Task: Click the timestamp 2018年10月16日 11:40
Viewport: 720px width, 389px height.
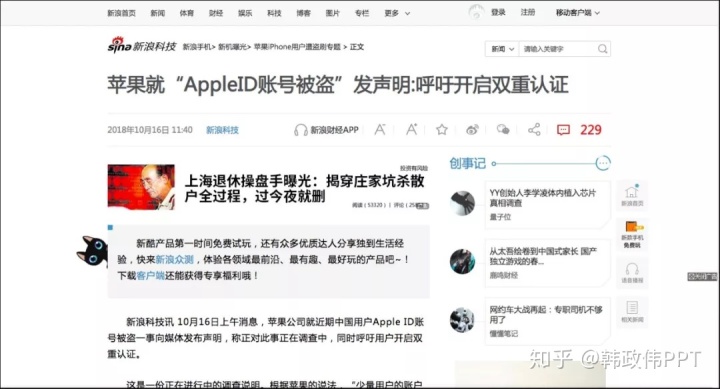Action: [x=150, y=130]
